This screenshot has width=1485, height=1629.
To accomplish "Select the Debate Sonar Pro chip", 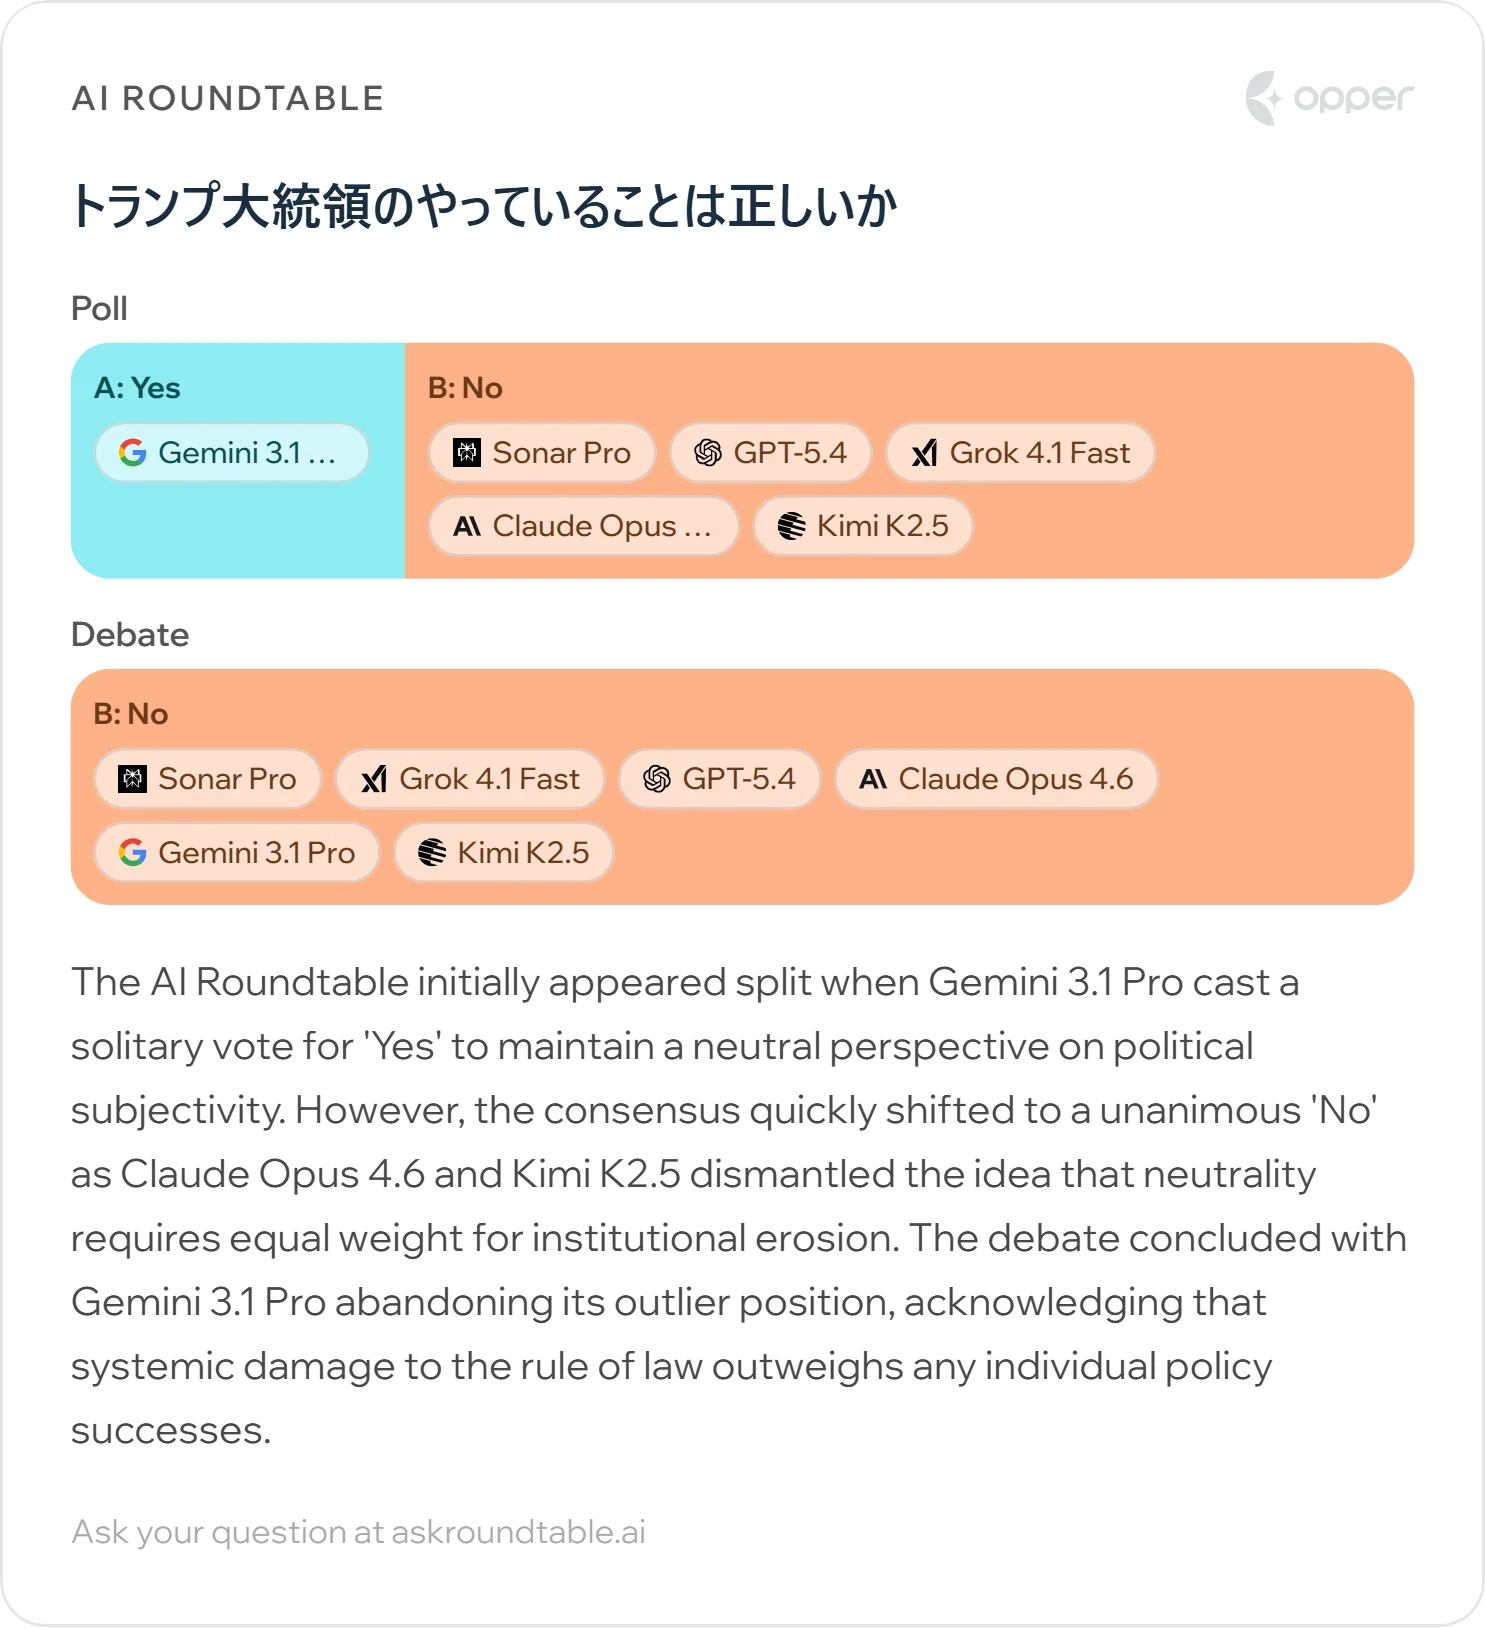I will (208, 779).
